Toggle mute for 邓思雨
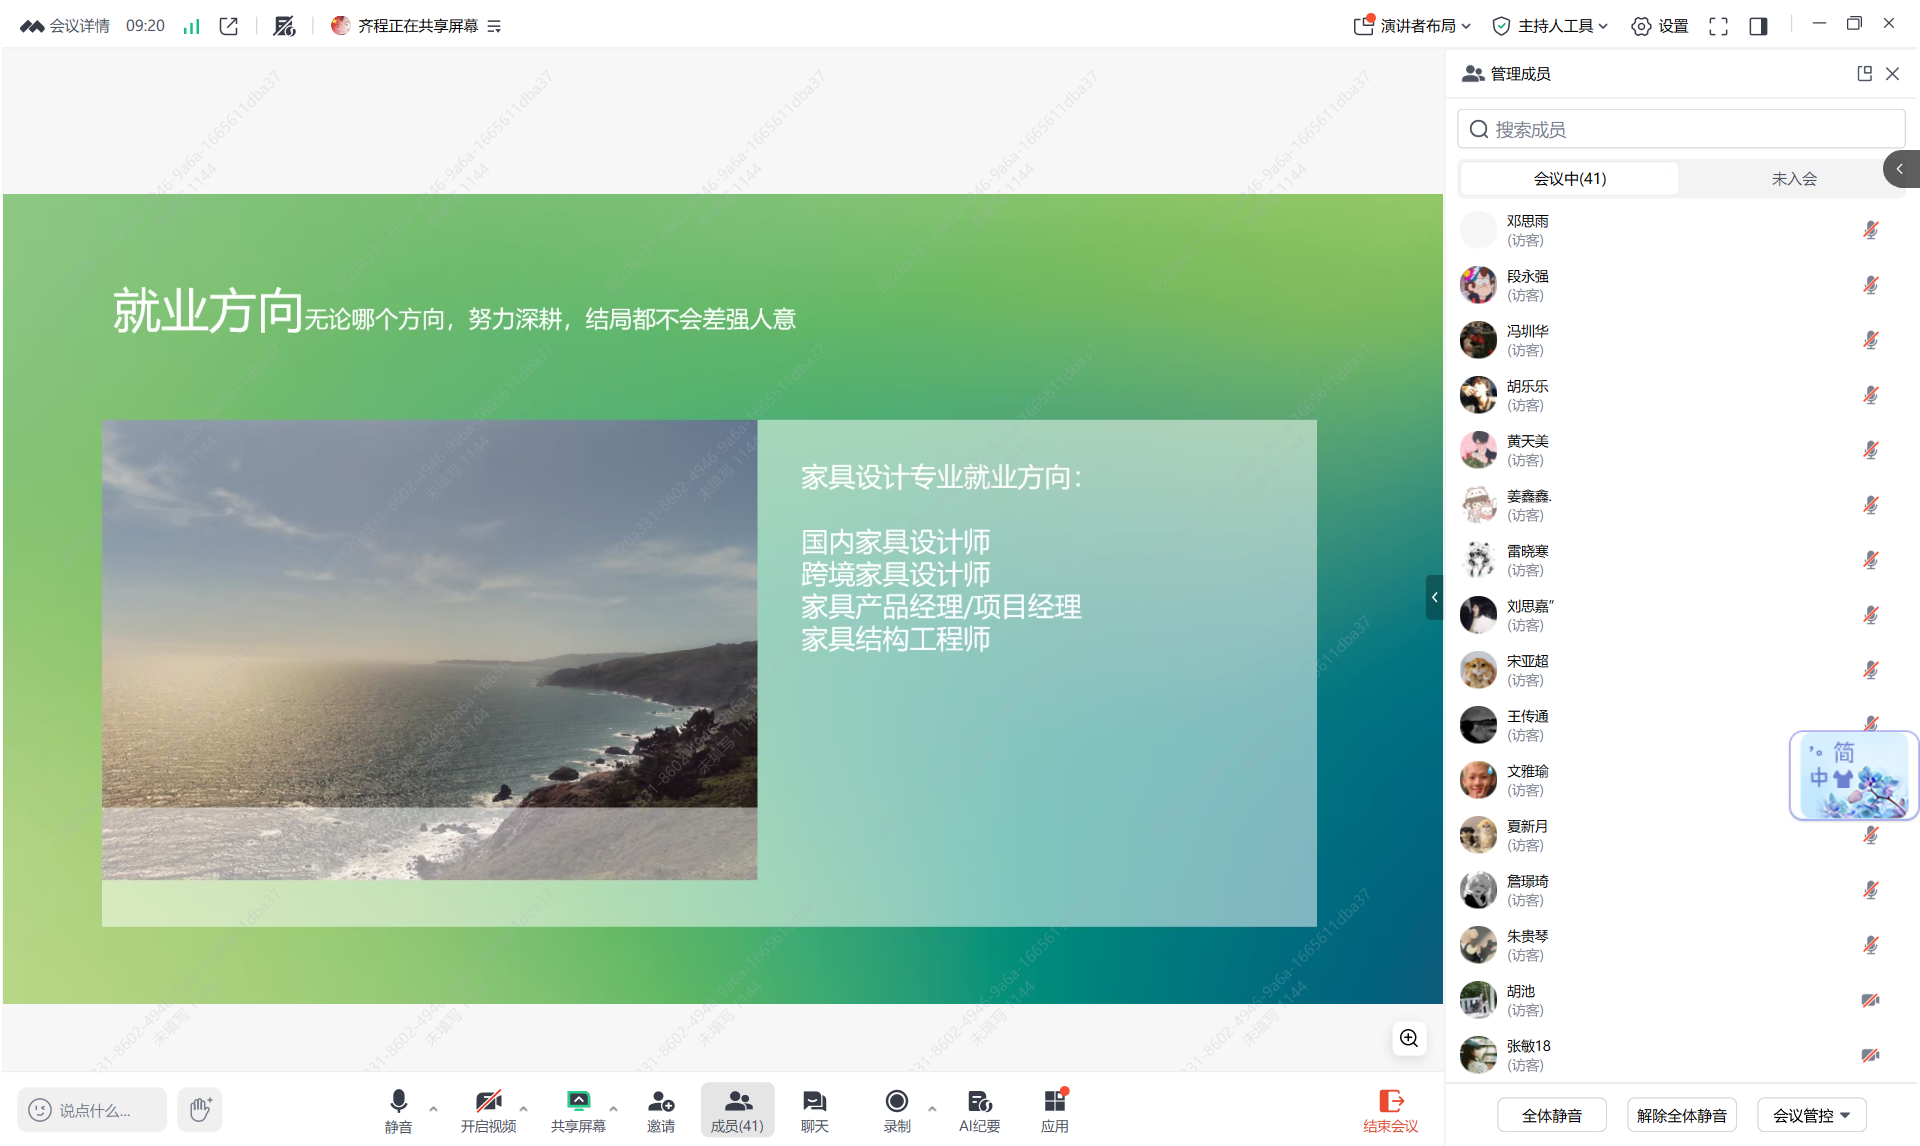 [x=1870, y=230]
